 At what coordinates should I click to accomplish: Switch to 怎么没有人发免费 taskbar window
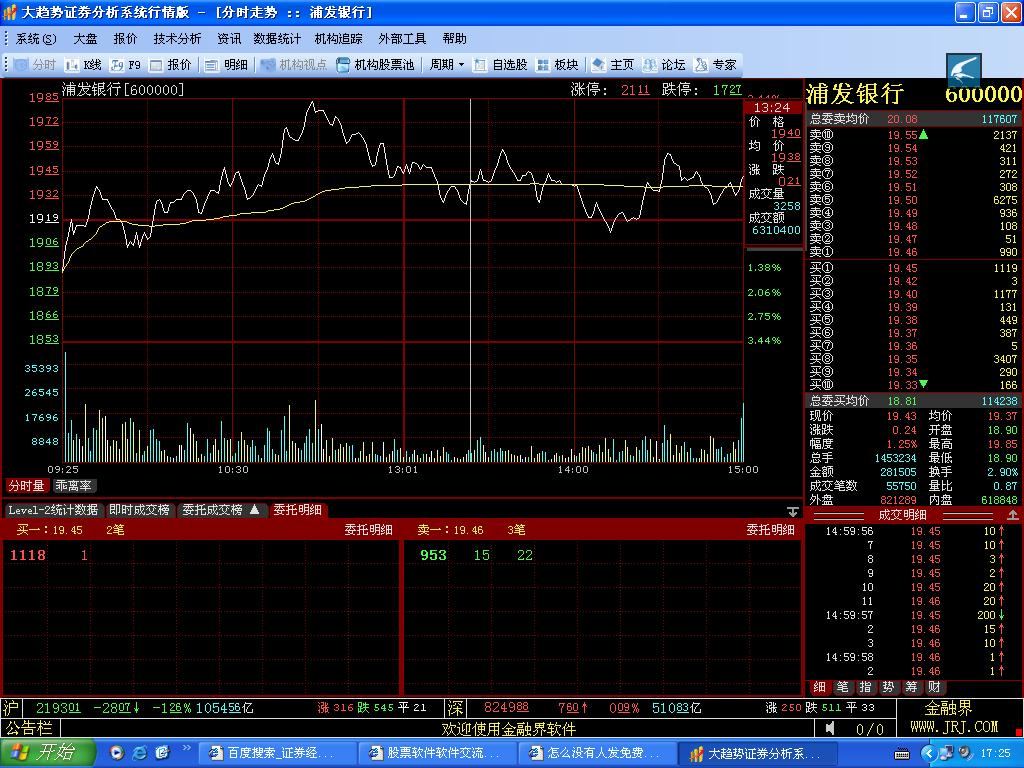point(596,753)
